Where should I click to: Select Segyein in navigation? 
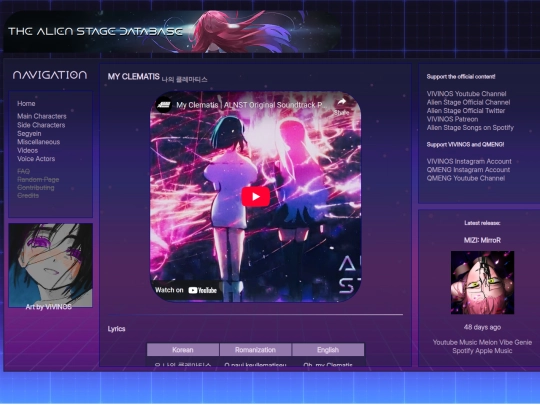29,134
